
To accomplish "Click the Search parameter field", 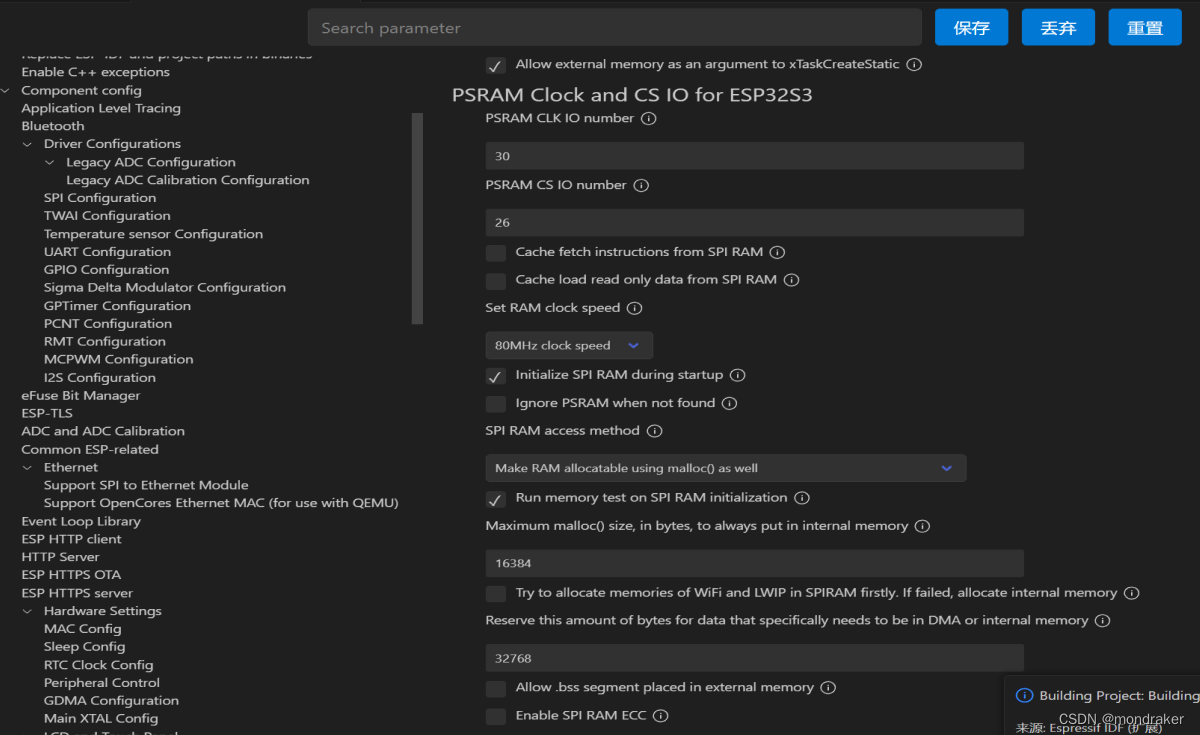I will pos(615,28).
